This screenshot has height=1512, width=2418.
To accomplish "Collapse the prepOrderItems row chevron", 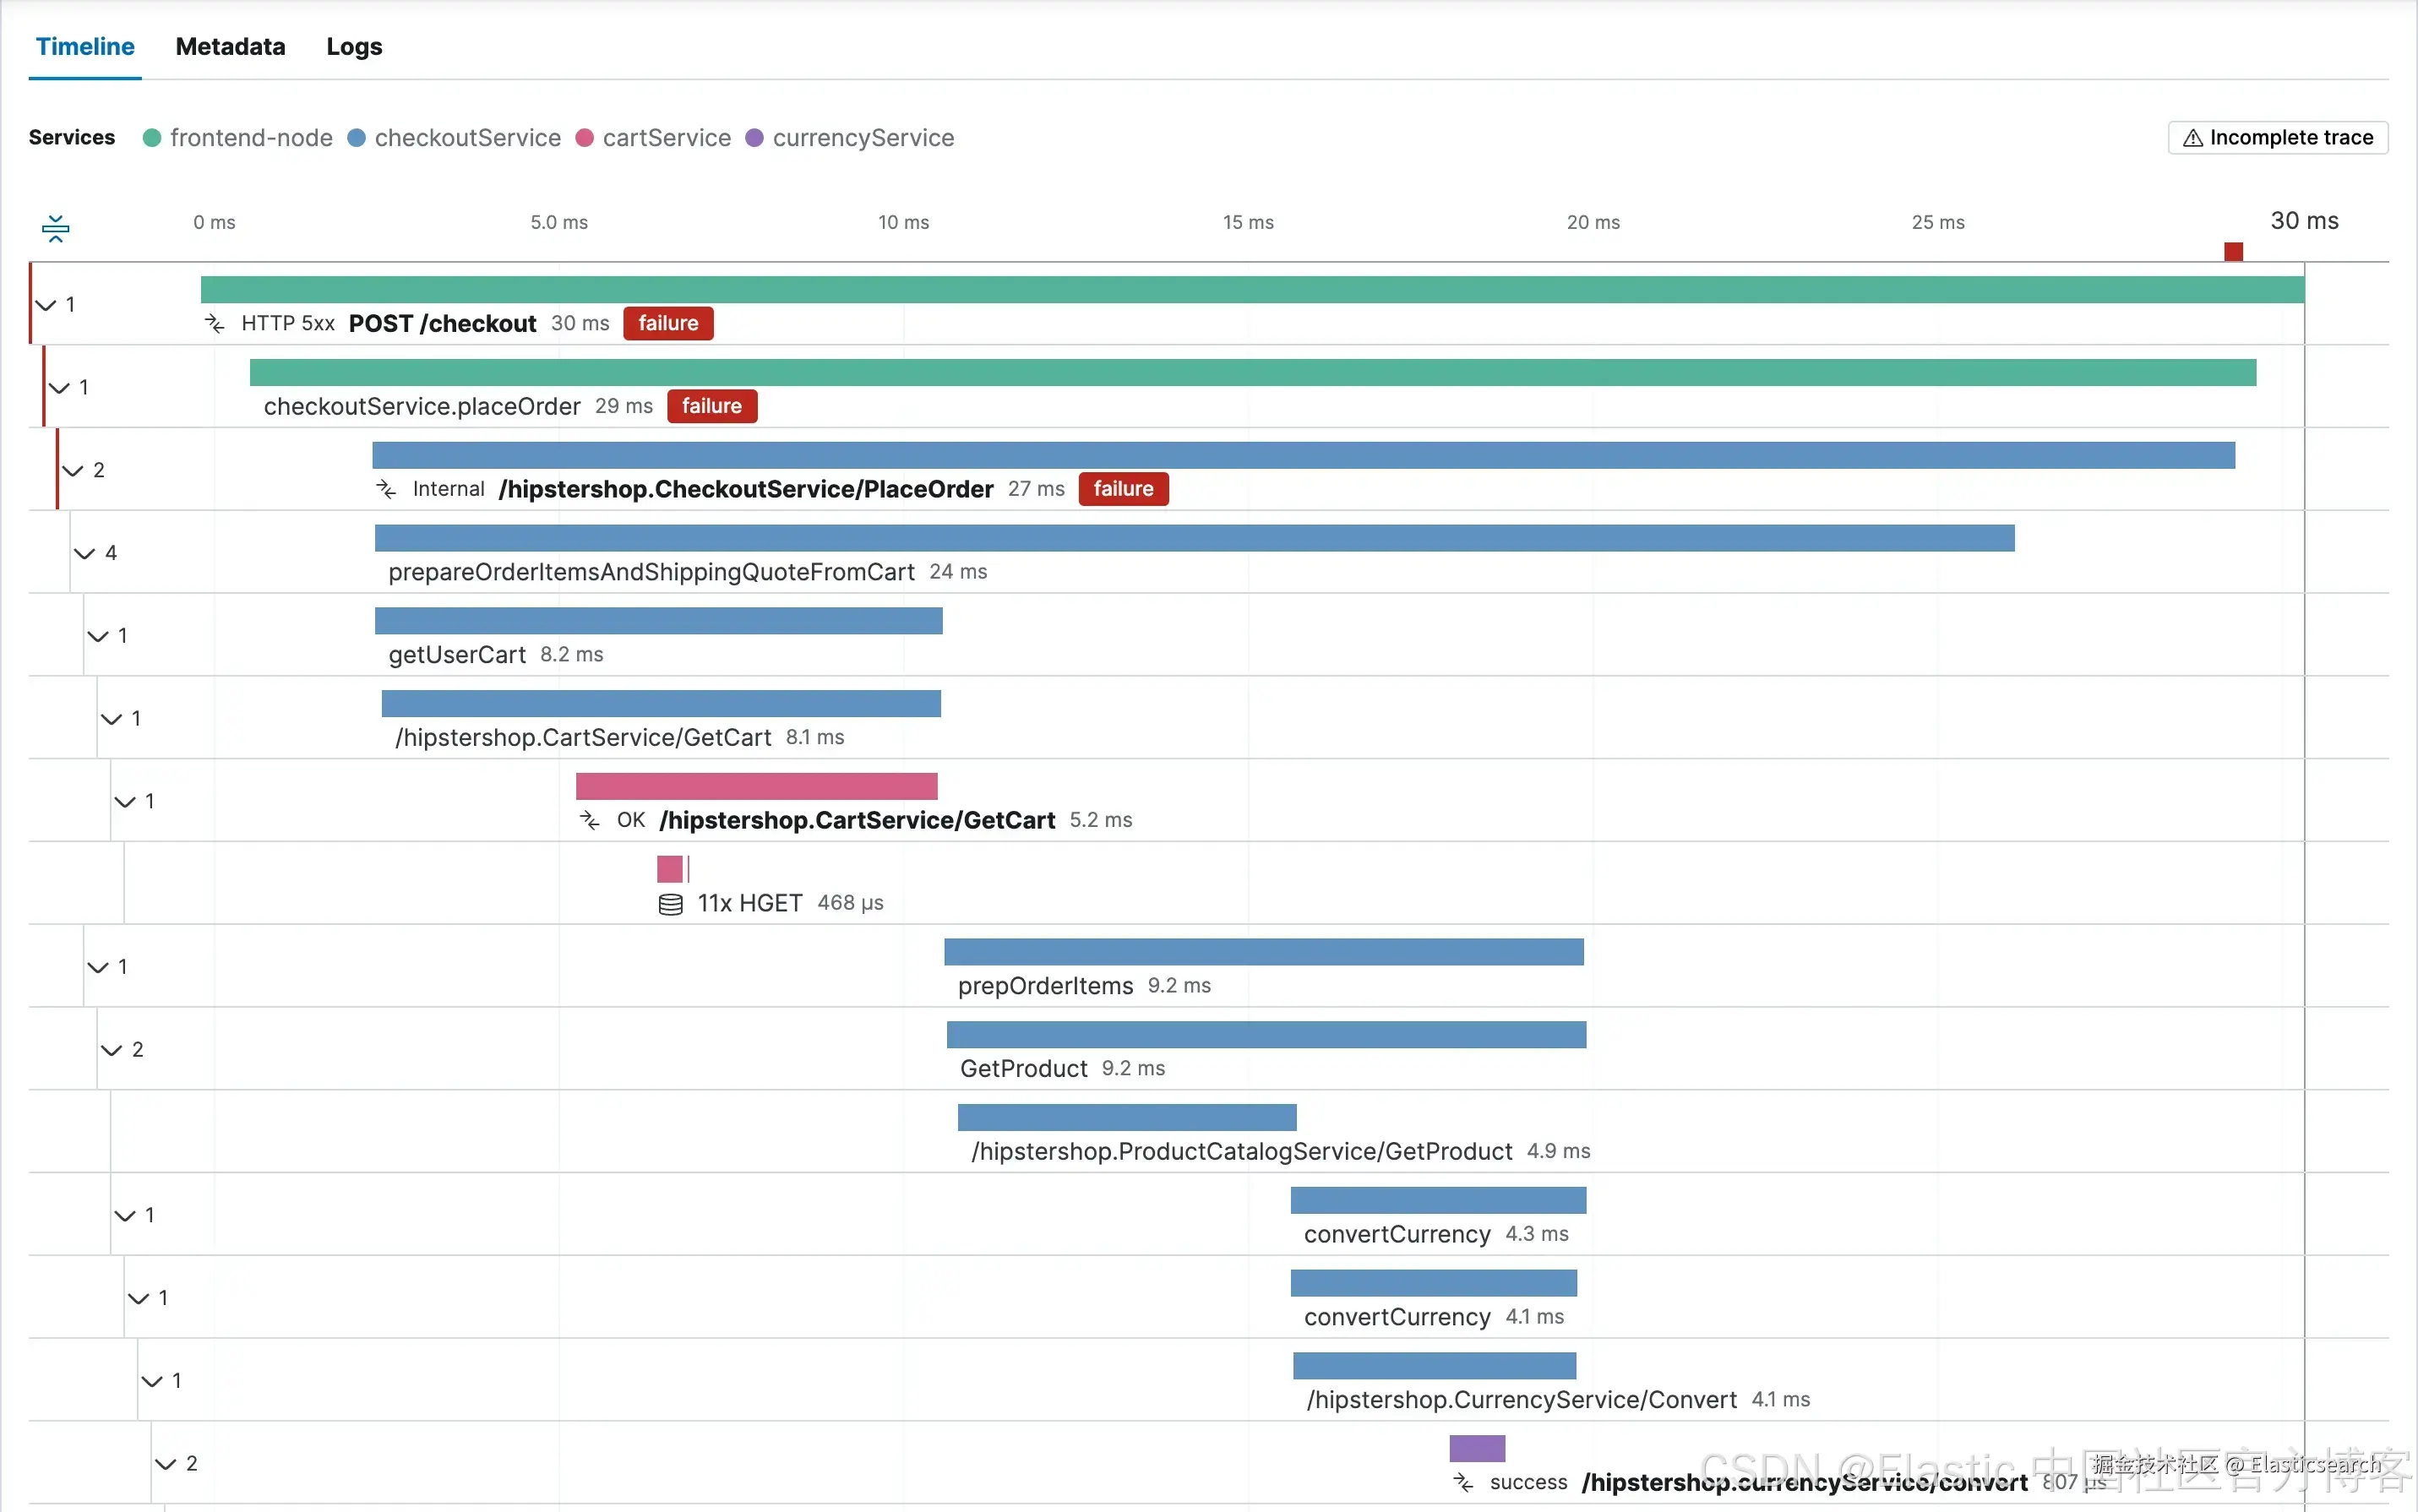I will (x=98, y=967).
